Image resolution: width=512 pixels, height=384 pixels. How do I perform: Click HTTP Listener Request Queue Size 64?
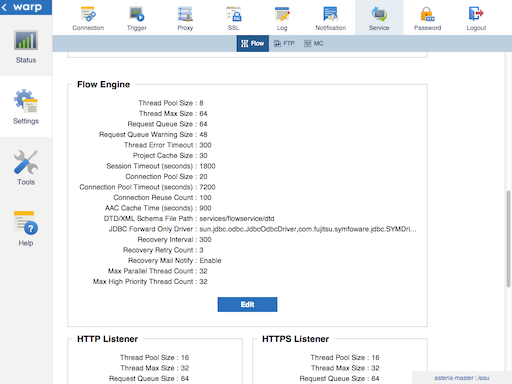185,379
